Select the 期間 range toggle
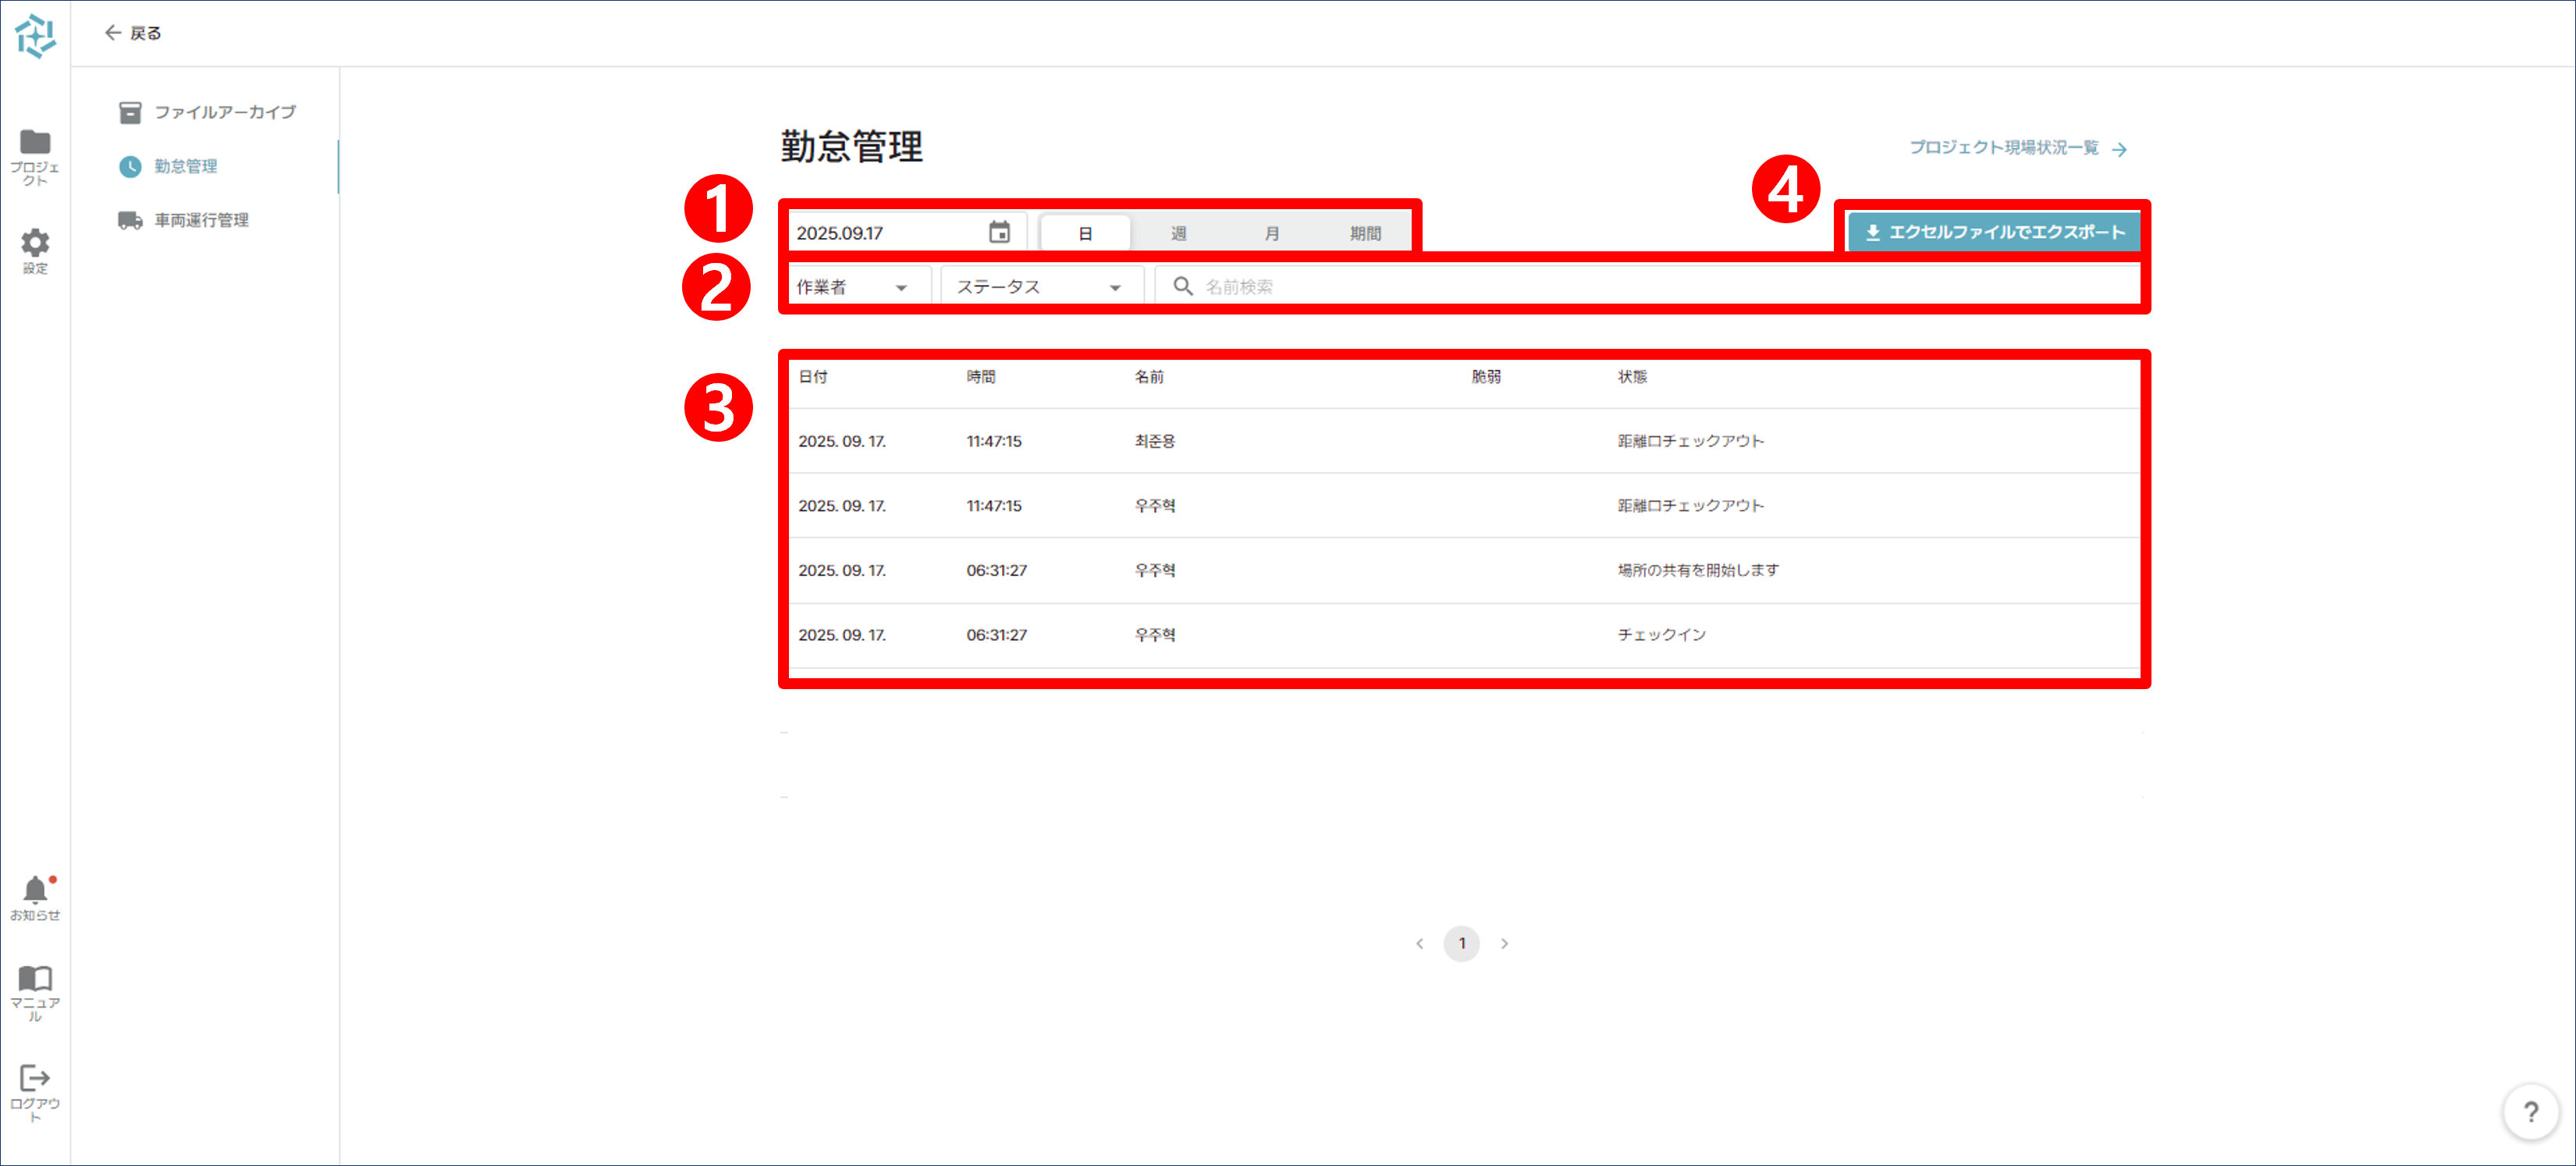 click(1365, 233)
